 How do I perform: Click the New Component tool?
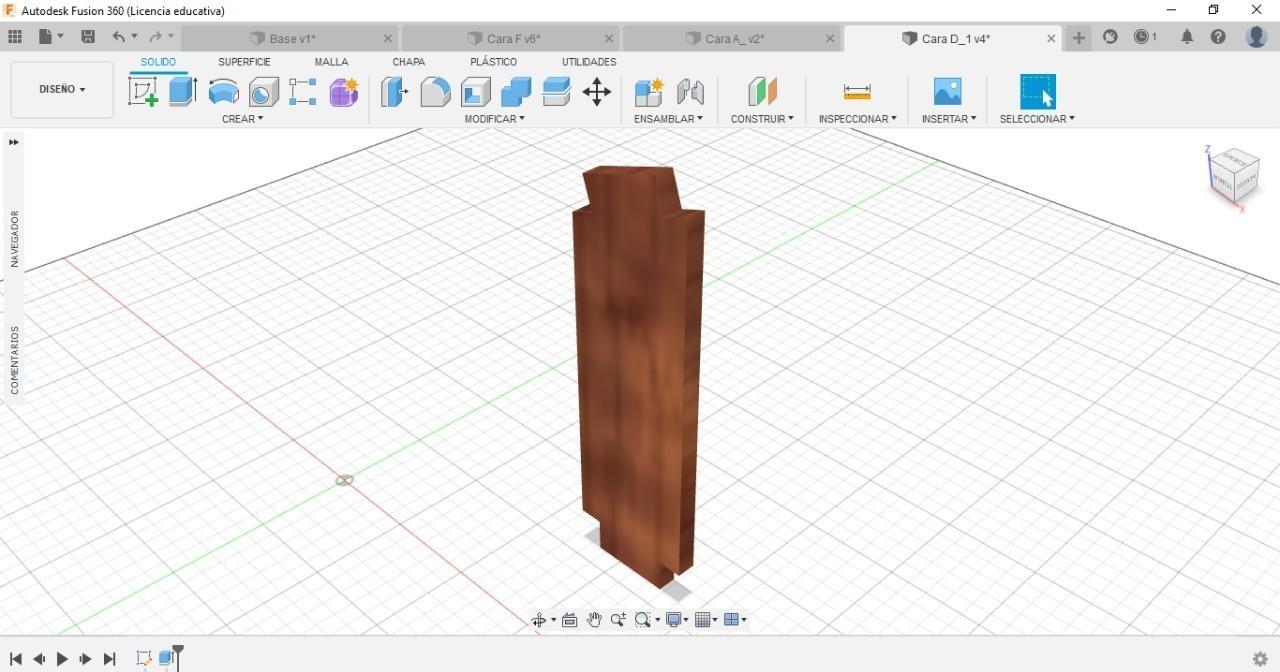(649, 92)
